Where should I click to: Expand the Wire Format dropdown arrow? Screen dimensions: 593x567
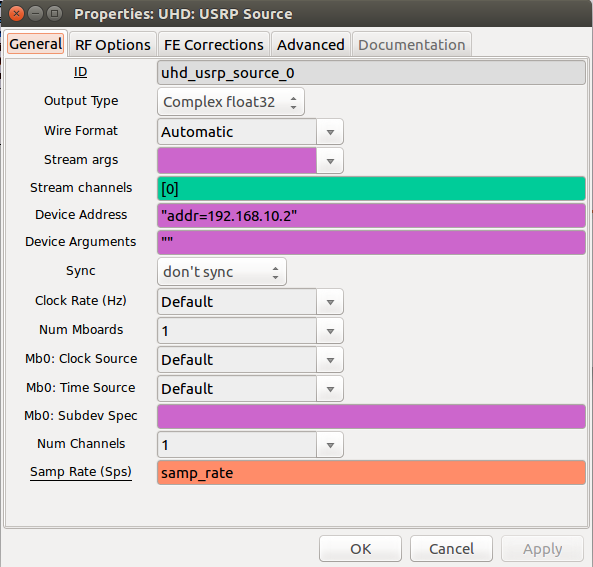click(330, 132)
